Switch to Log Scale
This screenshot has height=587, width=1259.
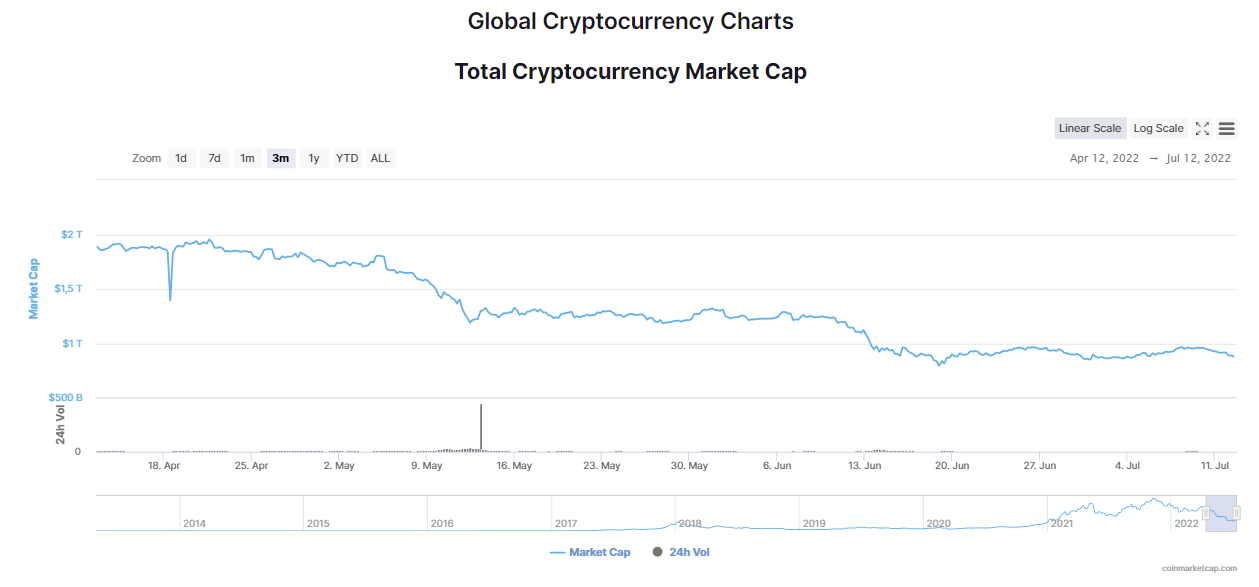pyautogui.click(x=1158, y=128)
